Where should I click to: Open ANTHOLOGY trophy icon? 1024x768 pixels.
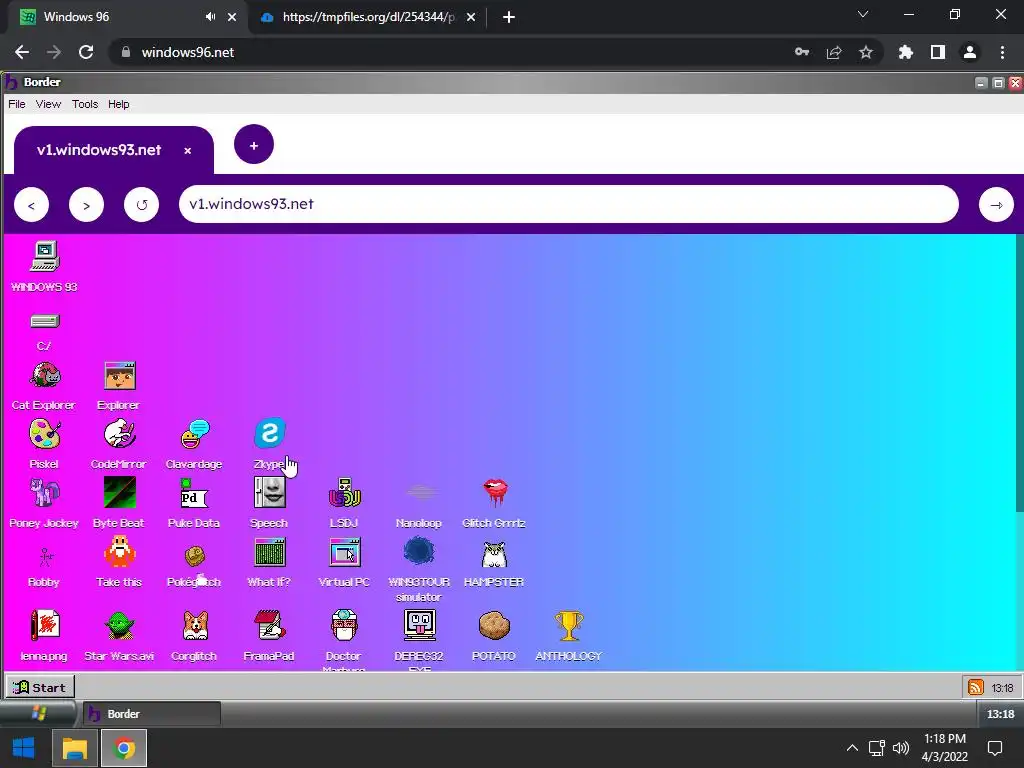pyautogui.click(x=569, y=626)
